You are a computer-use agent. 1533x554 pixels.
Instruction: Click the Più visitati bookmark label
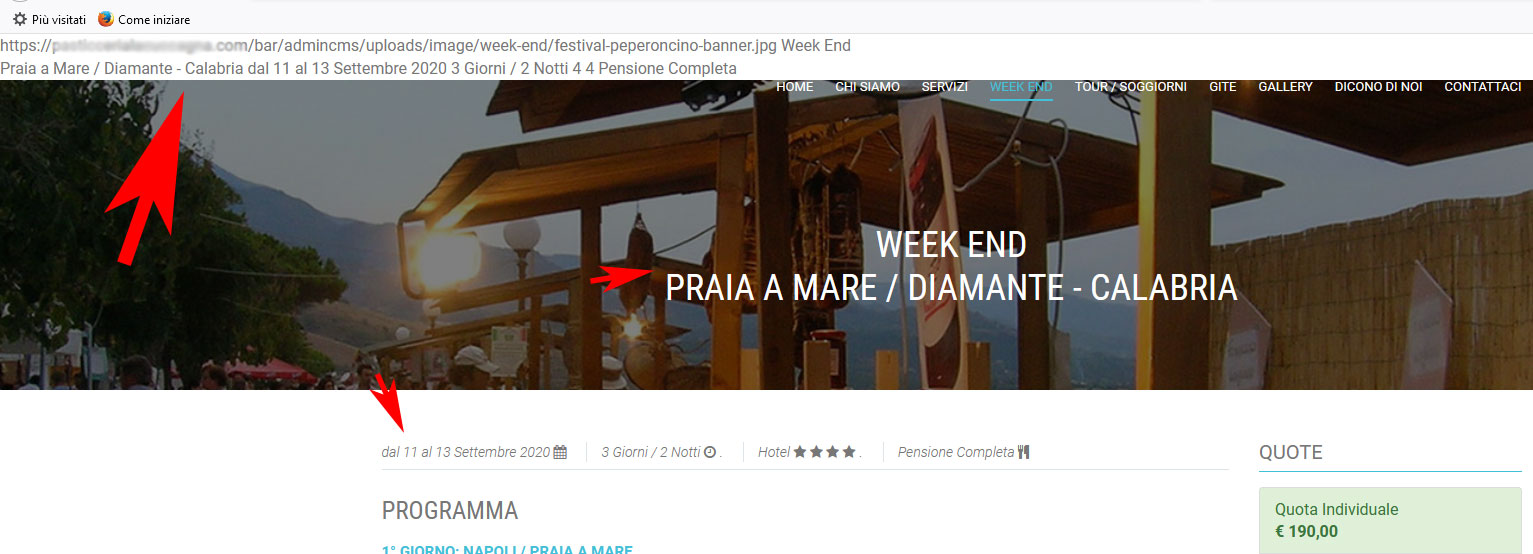tap(59, 19)
